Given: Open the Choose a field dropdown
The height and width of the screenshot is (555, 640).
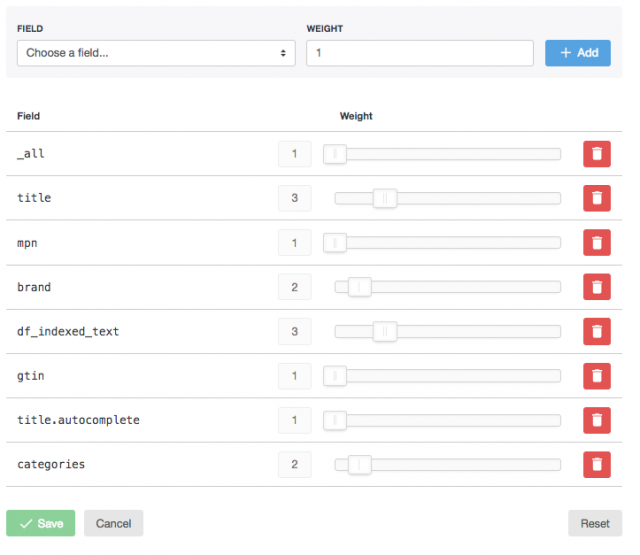Looking at the screenshot, I should click(156, 53).
